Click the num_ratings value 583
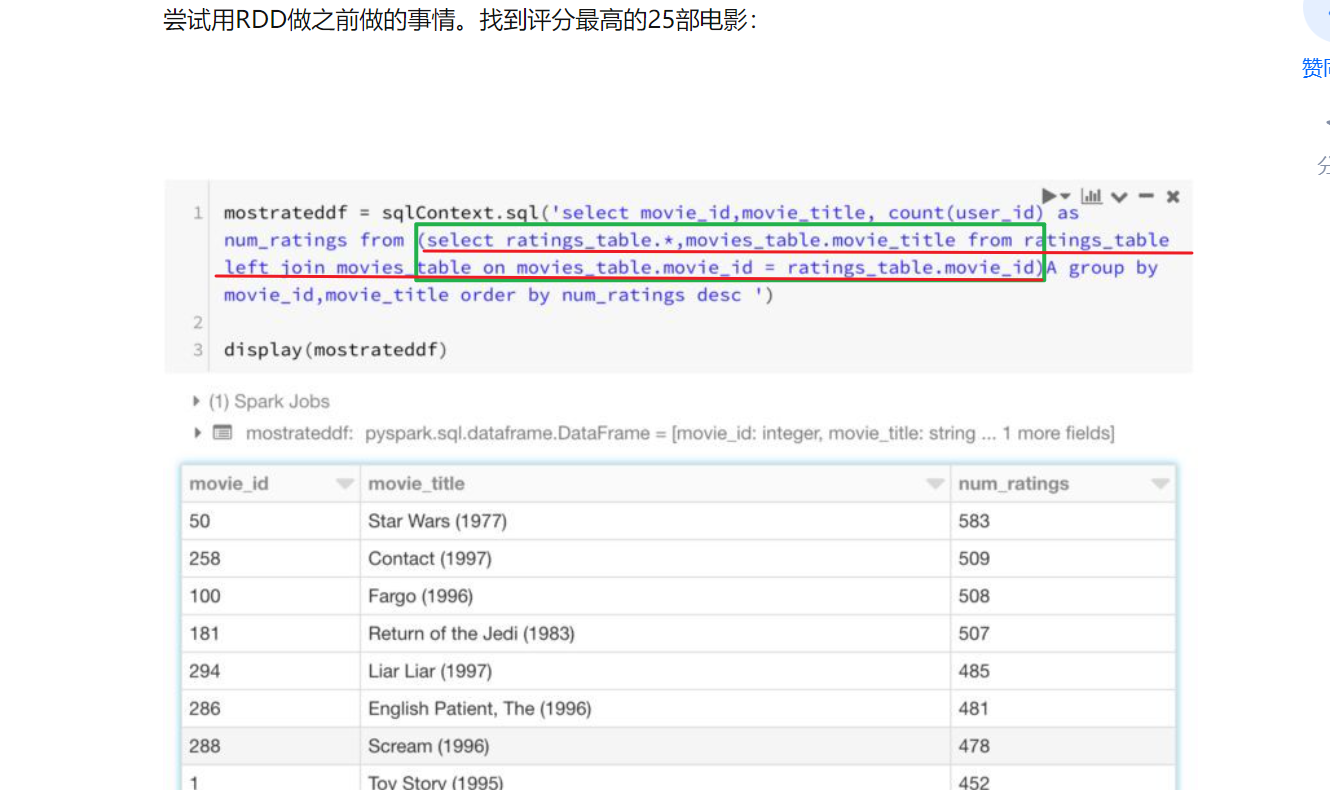The width and height of the screenshot is (1330, 790). [973, 521]
